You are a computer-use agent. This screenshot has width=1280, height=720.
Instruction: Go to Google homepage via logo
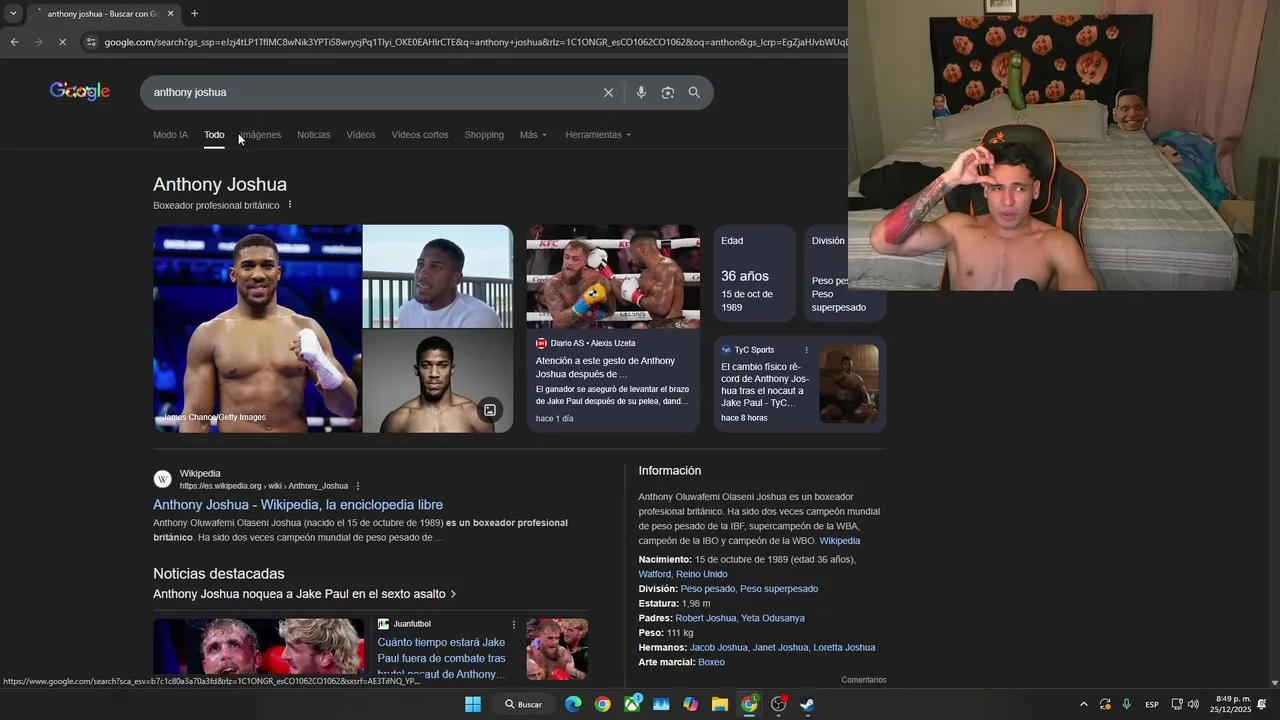[80, 91]
